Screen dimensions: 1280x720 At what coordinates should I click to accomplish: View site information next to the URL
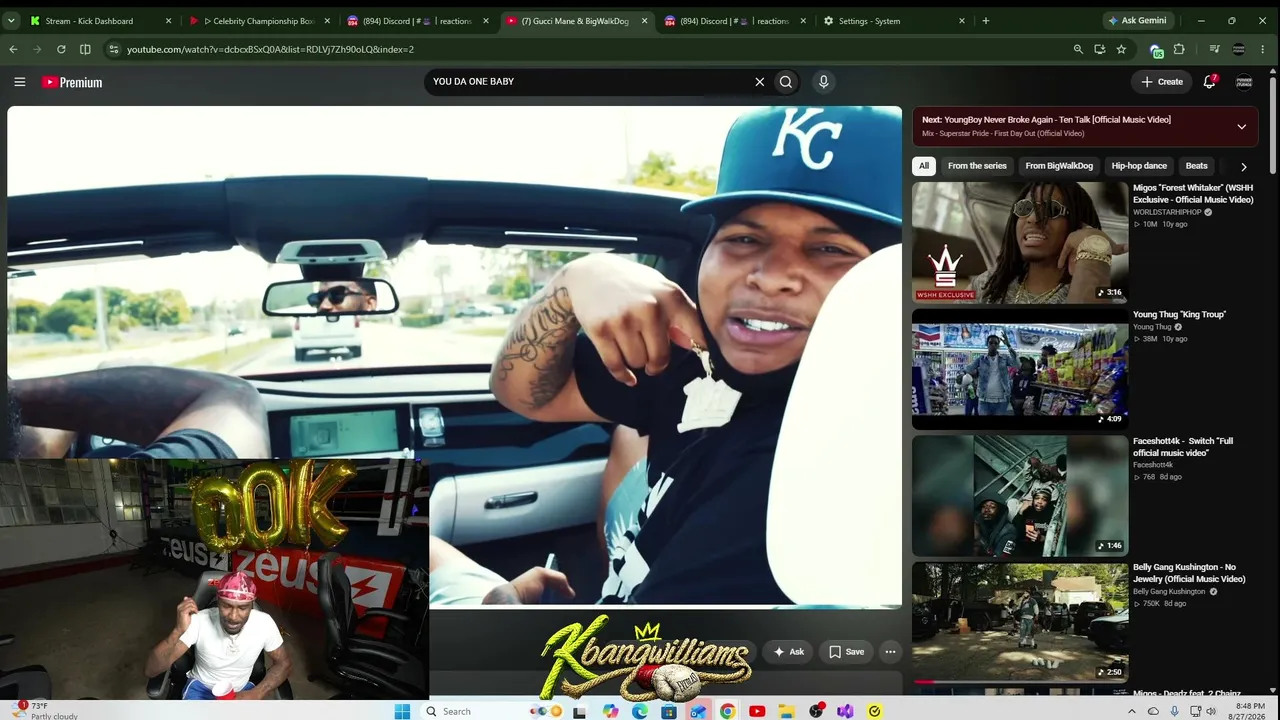tap(113, 49)
